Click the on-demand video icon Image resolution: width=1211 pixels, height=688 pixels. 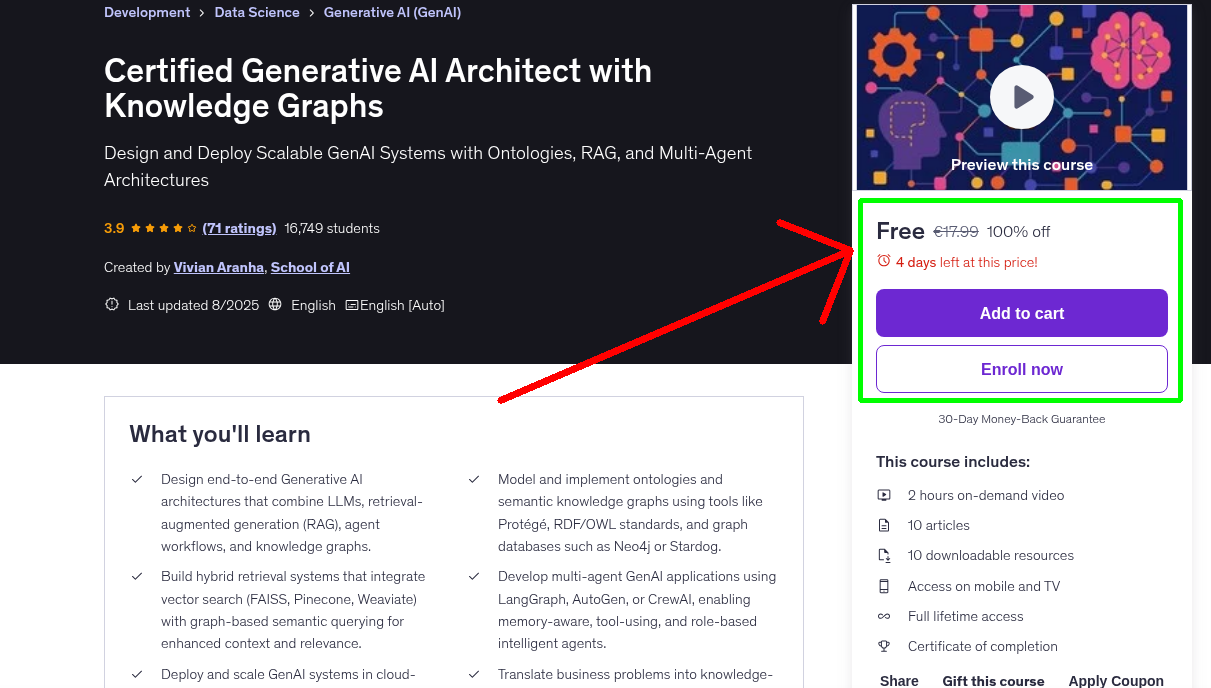coord(884,494)
